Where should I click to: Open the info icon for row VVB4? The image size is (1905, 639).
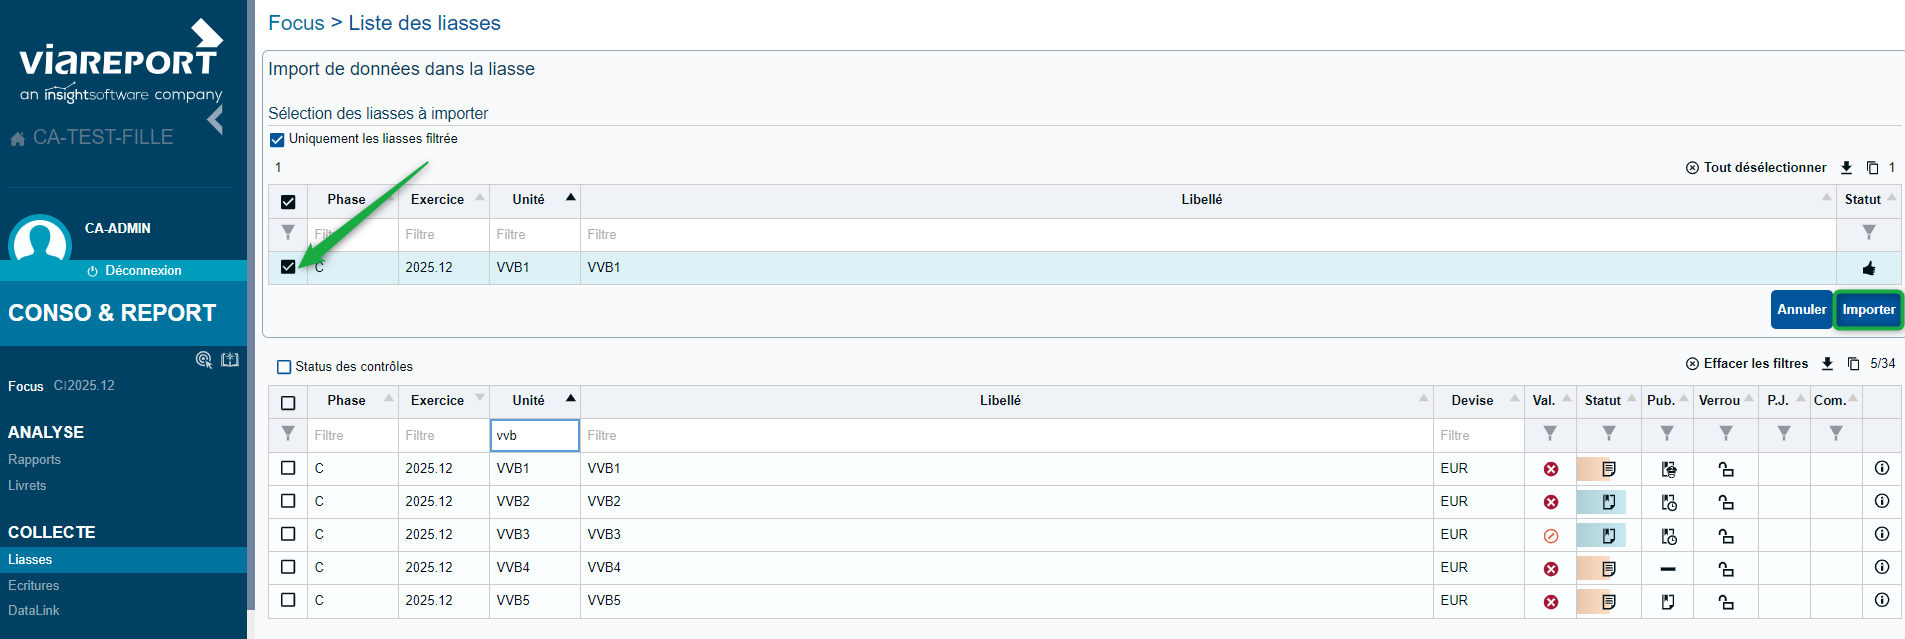tap(1881, 567)
